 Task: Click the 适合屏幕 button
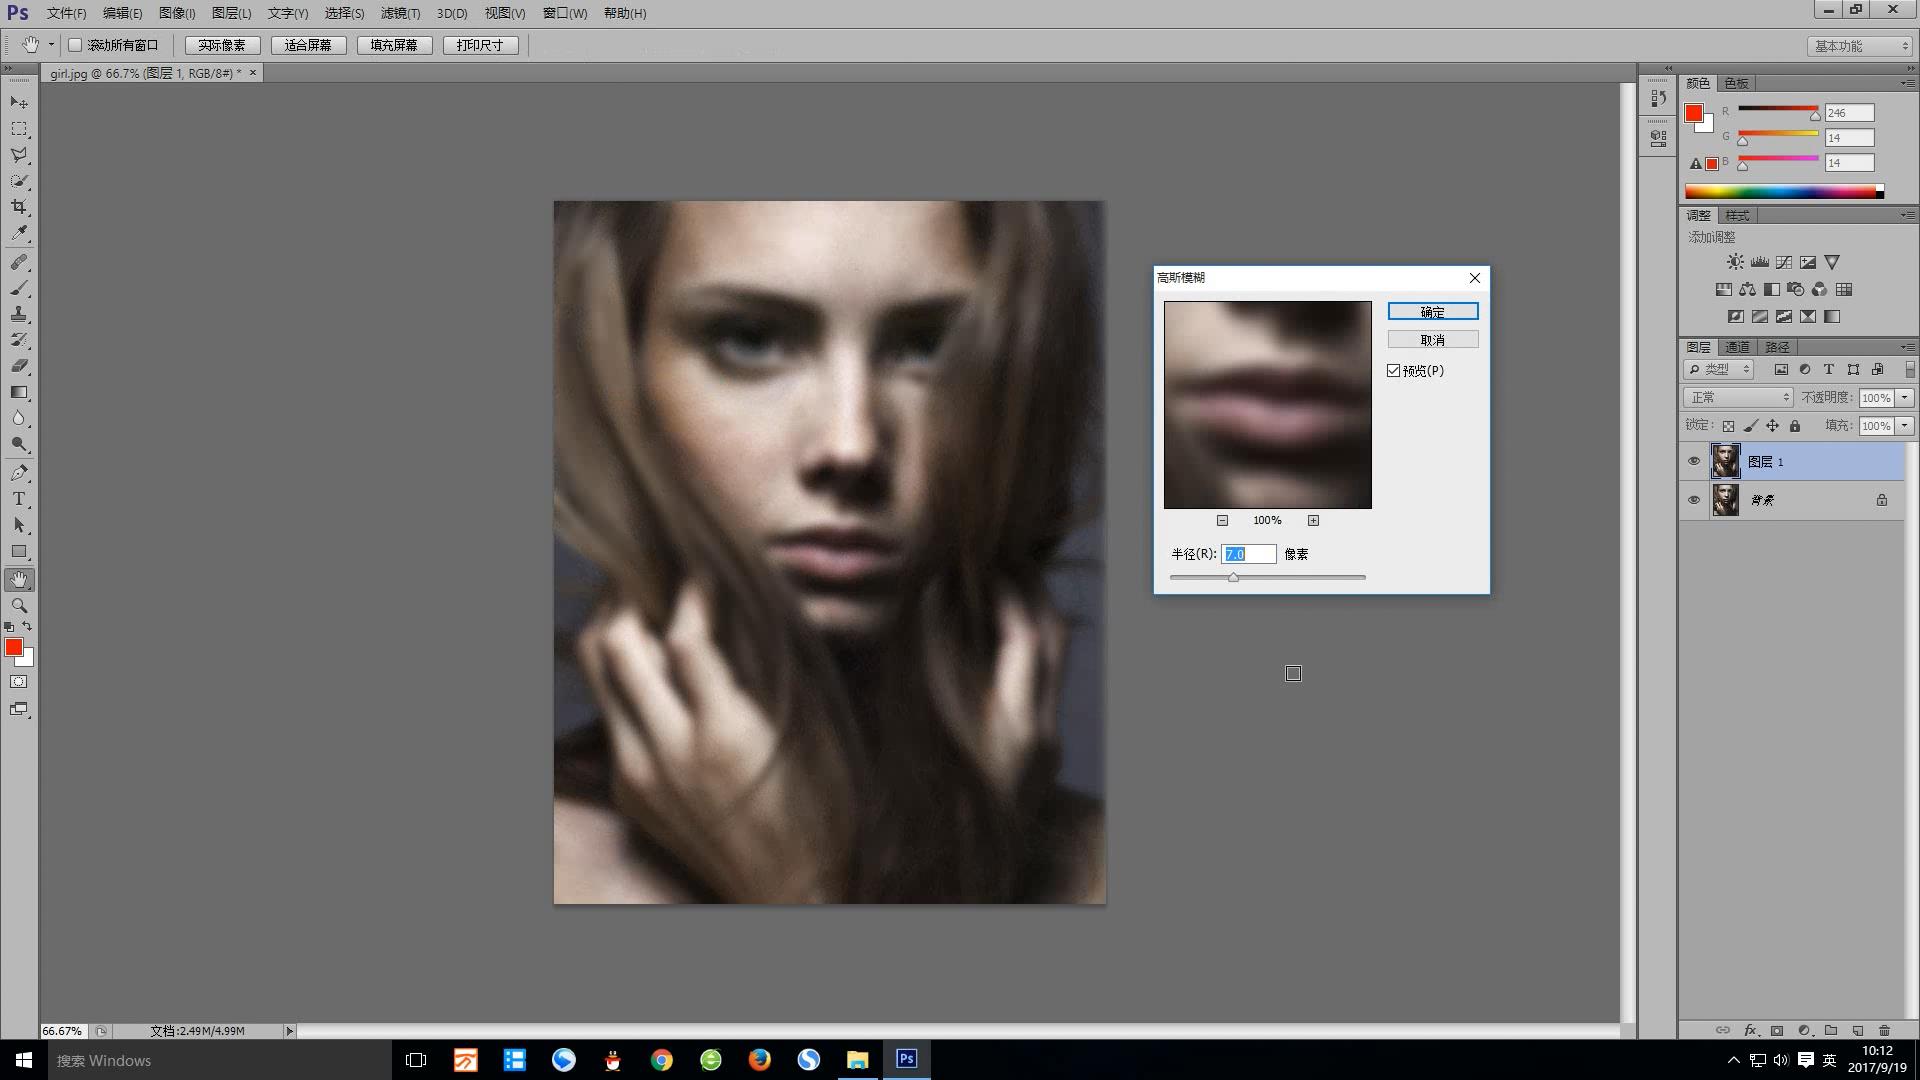click(308, 45)
